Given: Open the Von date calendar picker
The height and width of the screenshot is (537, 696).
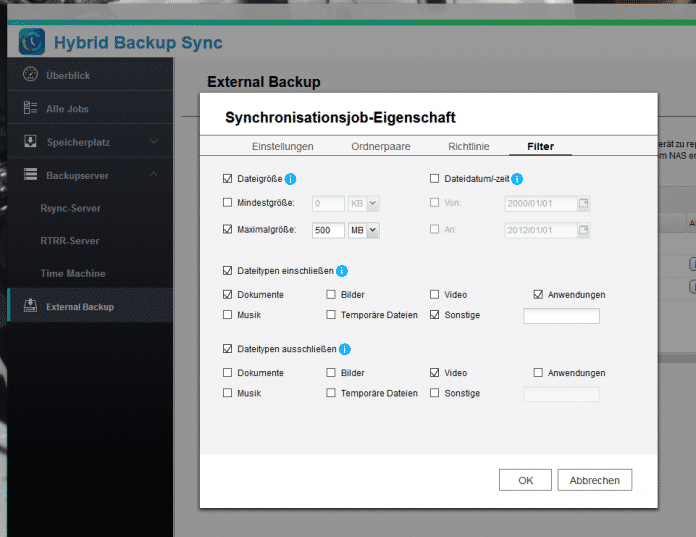Looking at the screenshot, I should coord(584,203).
